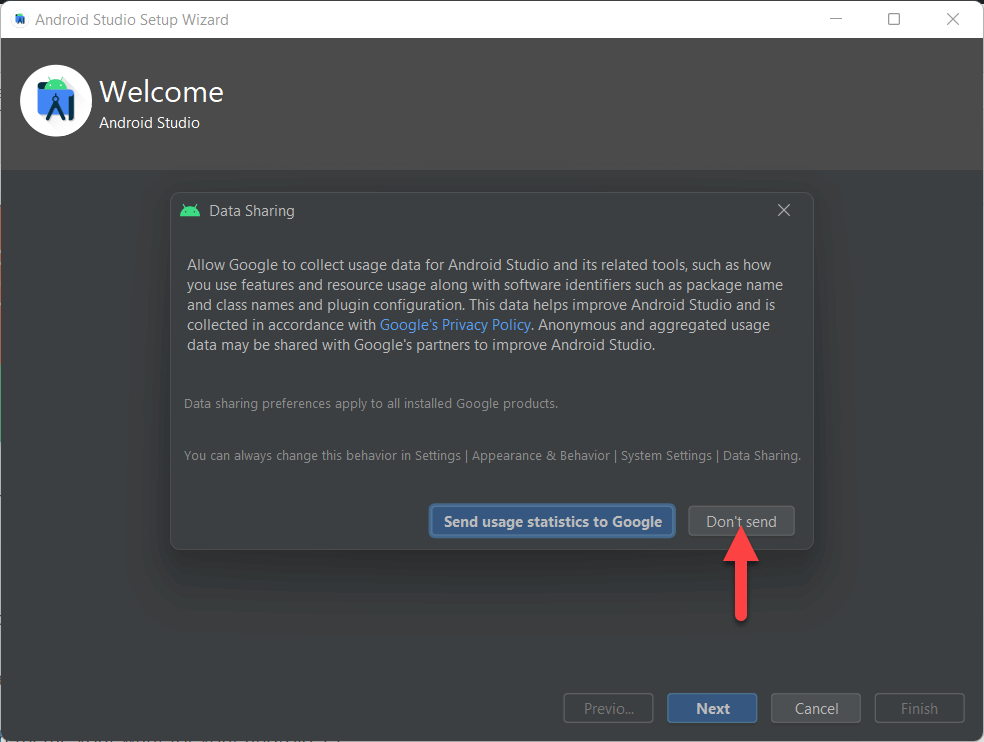
Task: Click the Android Studio subtitle under Welcome
Action: (x=149, y=123)
